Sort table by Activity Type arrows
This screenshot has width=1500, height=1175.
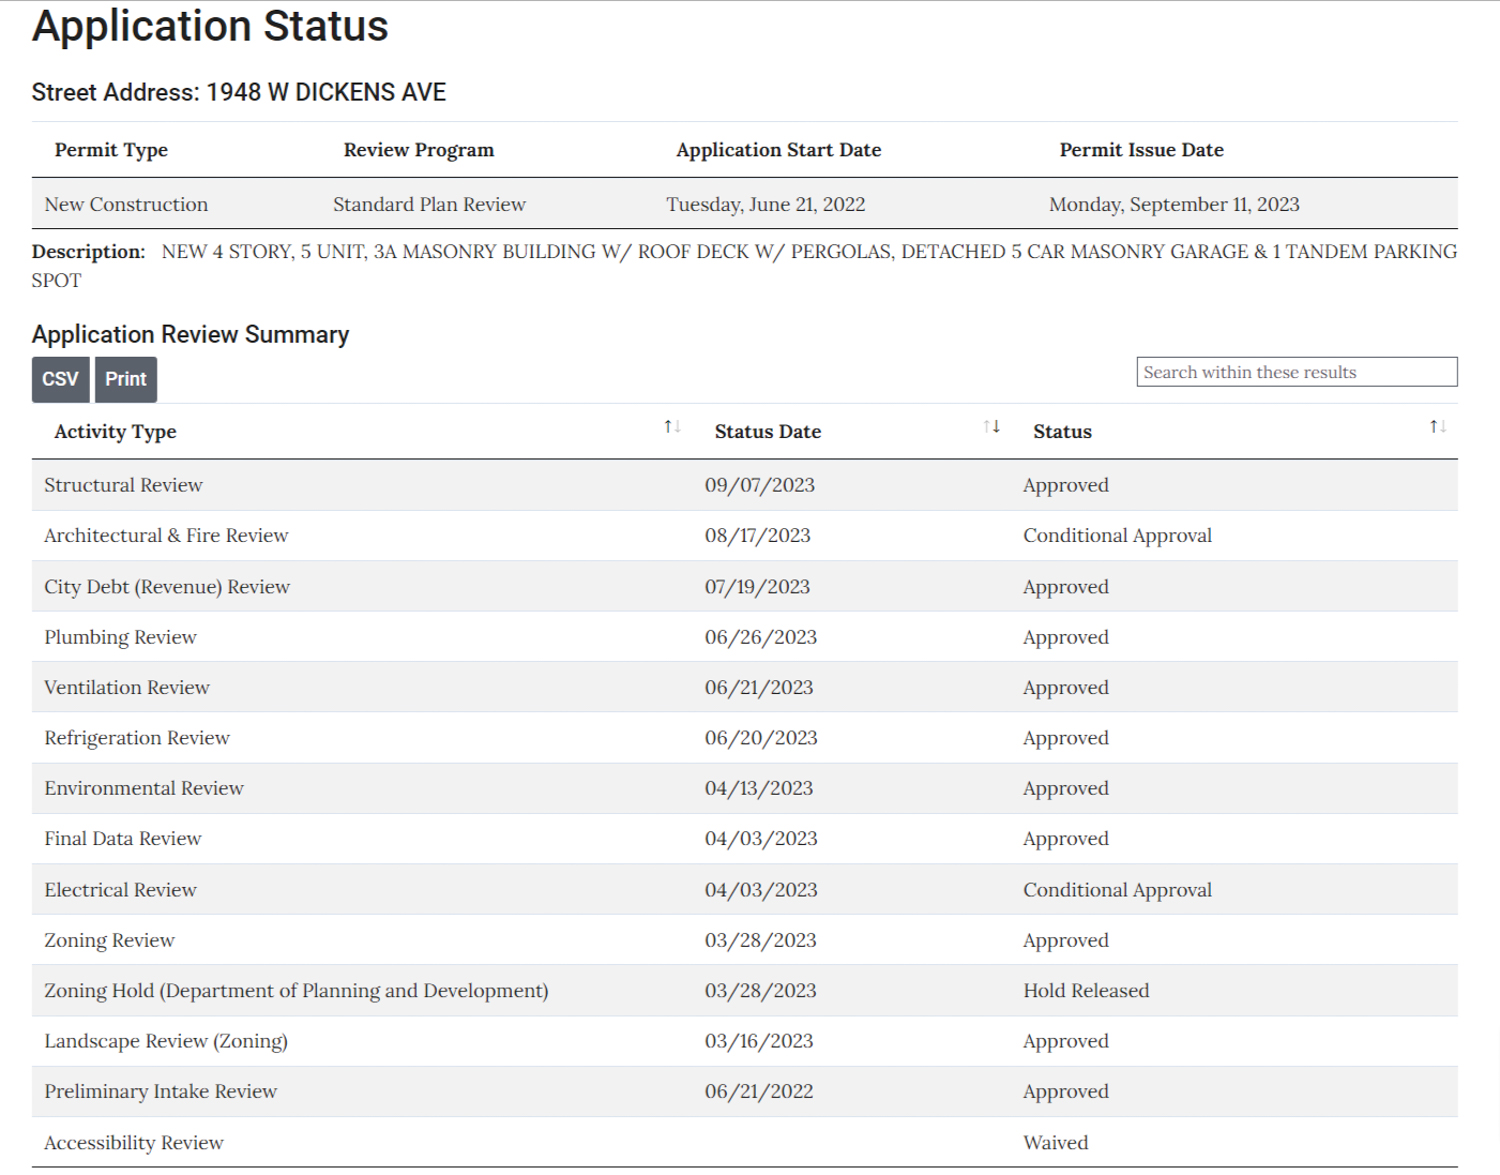tap(672, 427)
